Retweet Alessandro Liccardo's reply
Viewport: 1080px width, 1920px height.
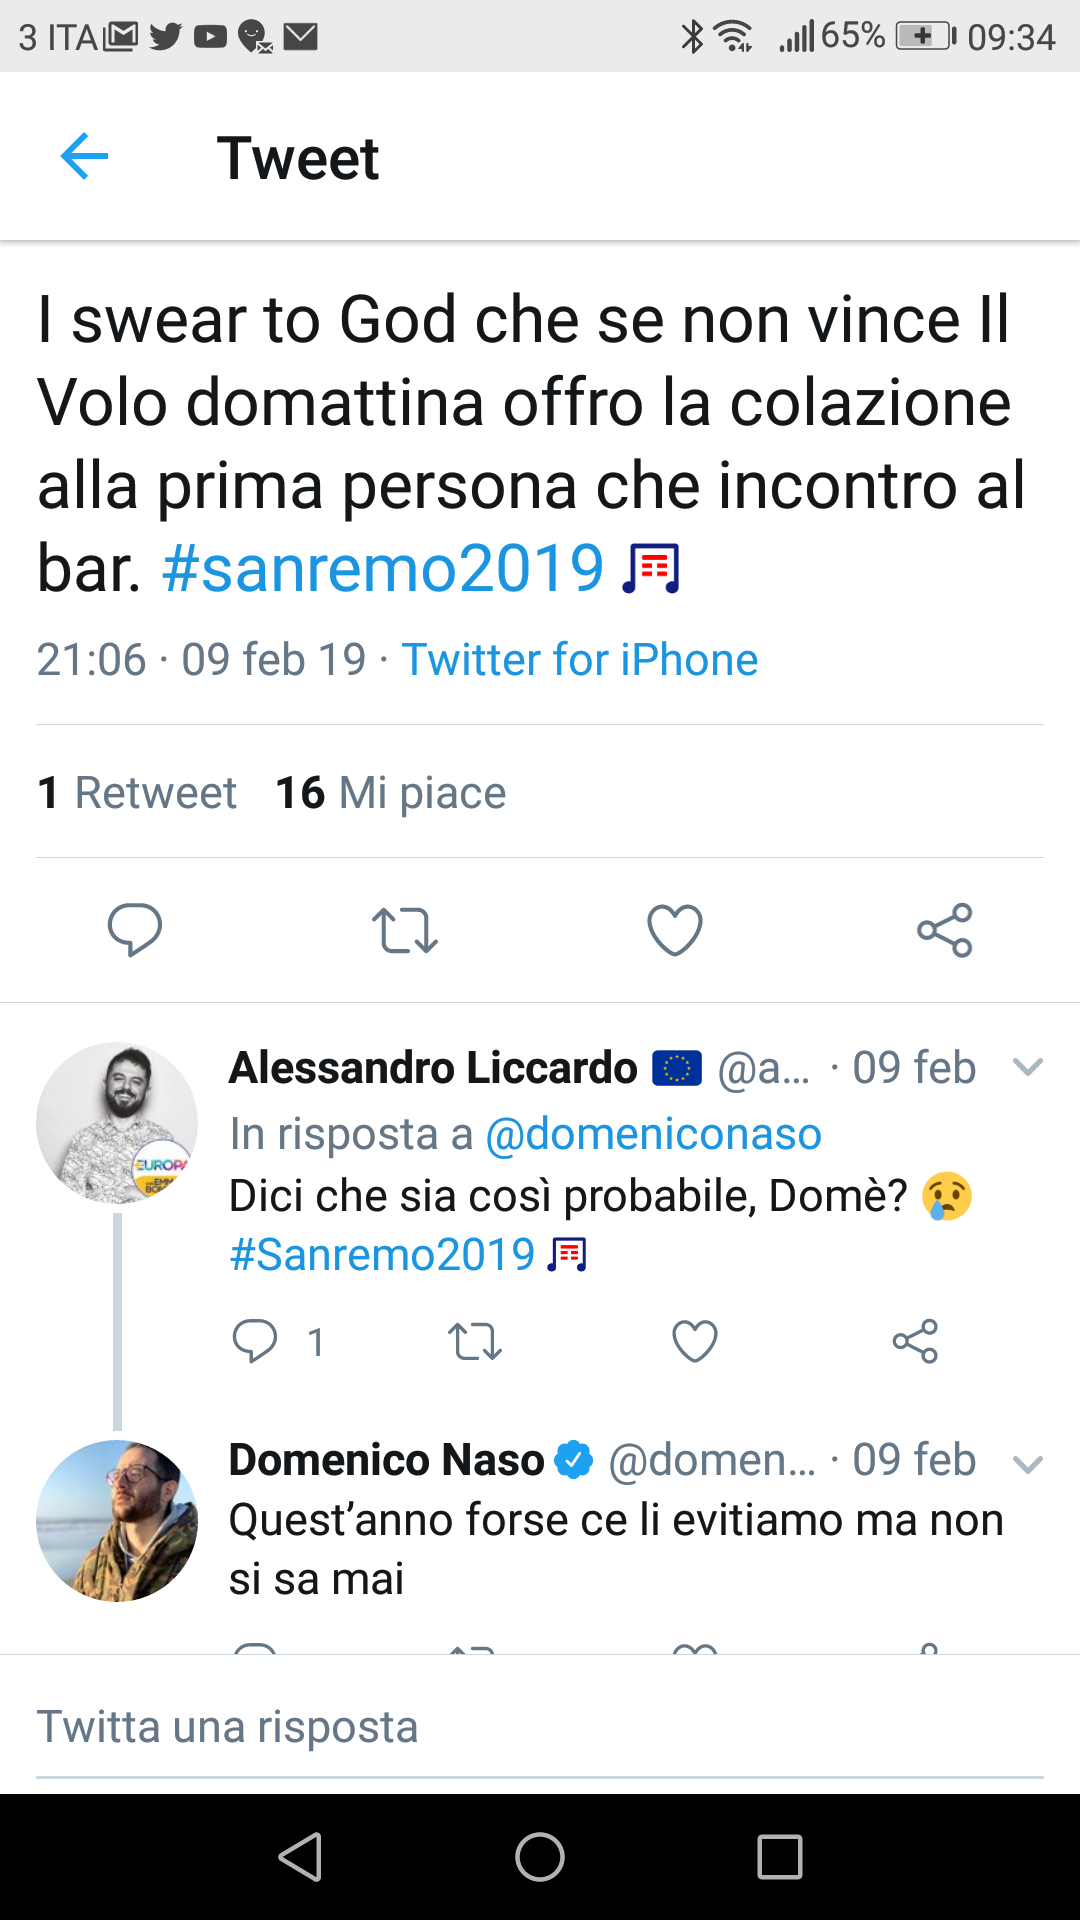(x=475, y=1341)
